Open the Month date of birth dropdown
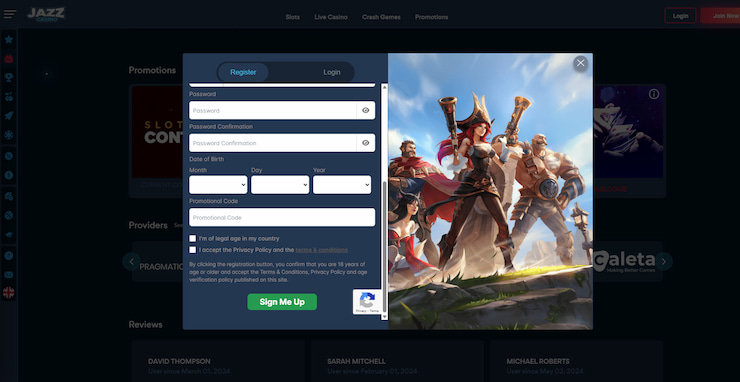The height and width of the screenshot is (382, 740). [x=218, y=185]
